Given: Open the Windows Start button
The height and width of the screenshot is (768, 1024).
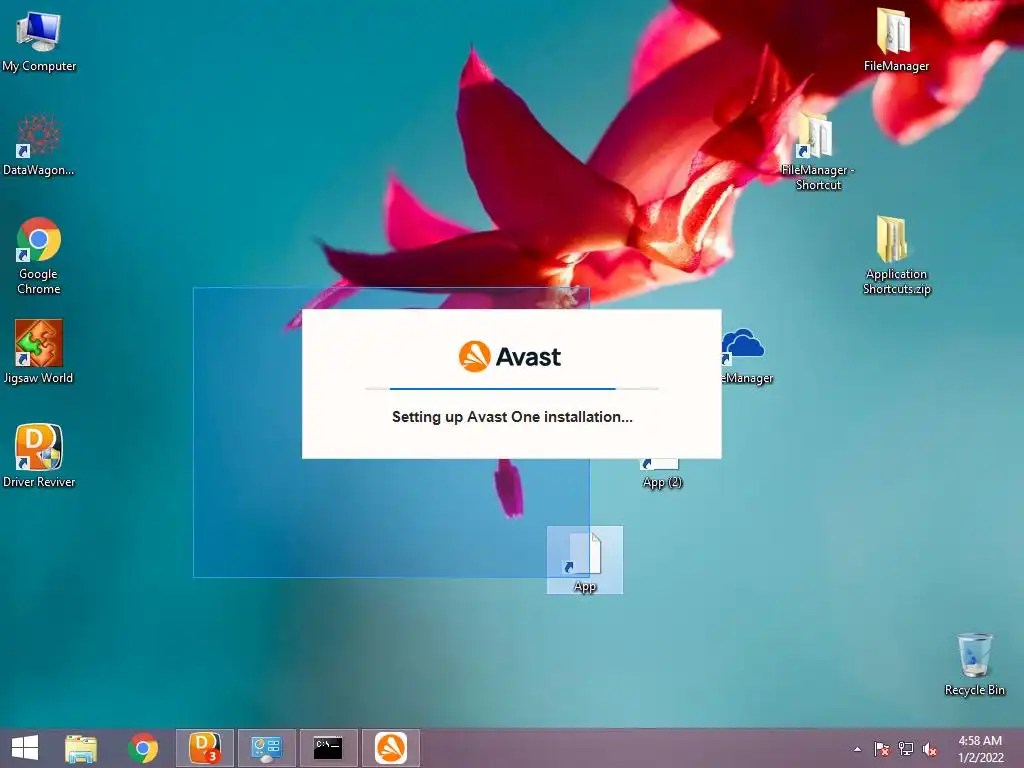Looking at the screenshot, I should pos(25,748).
